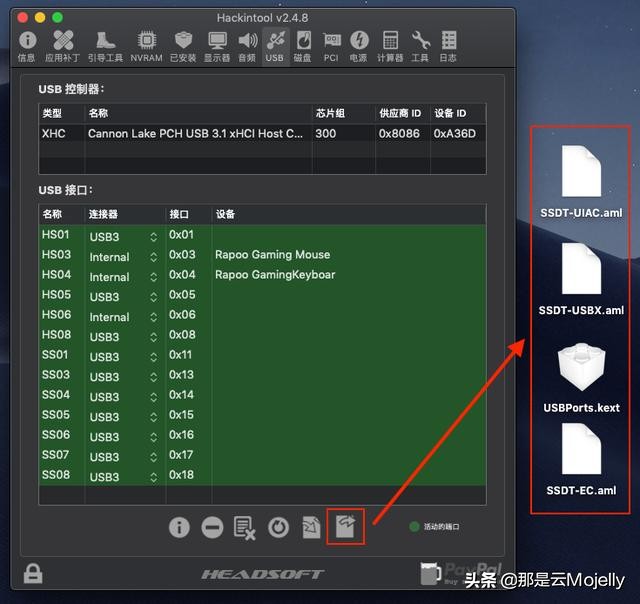640x604 pixels.
Task: Select the USBPorts.kext file on desktop
Action: tap(580, 376)
